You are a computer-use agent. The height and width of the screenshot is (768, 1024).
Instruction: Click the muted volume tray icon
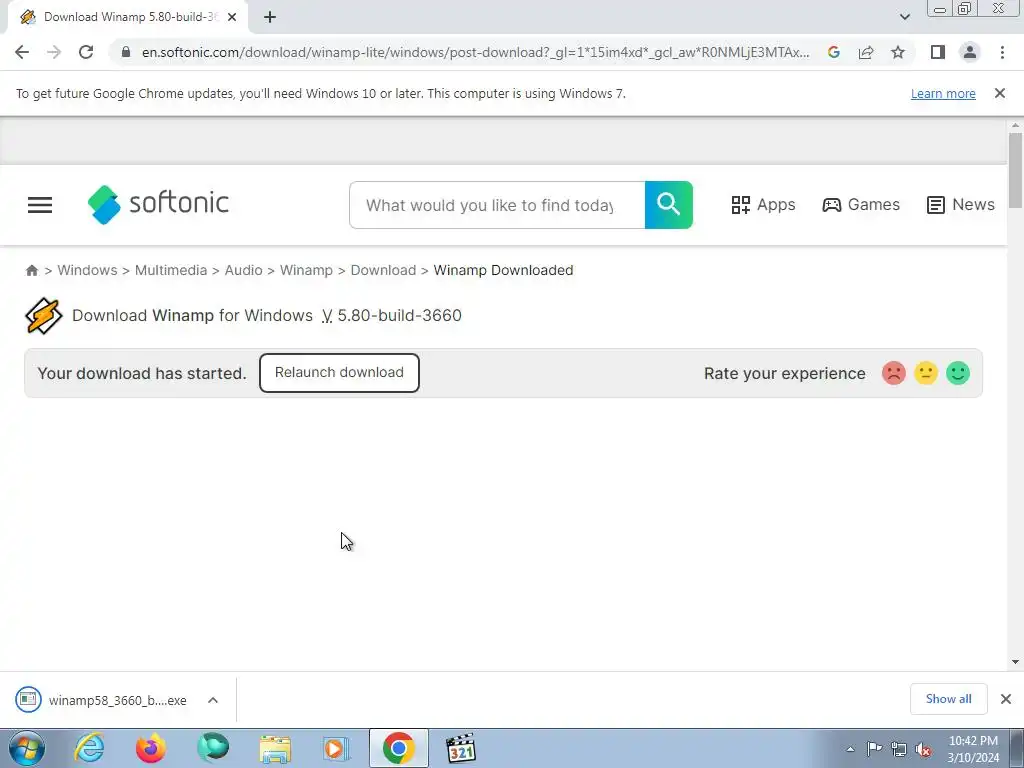[x=923, y=750]
